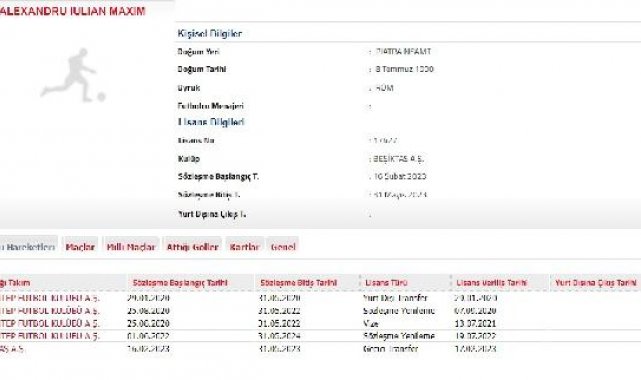Select the Futbolcu Menajeri label

coord(211,106)
